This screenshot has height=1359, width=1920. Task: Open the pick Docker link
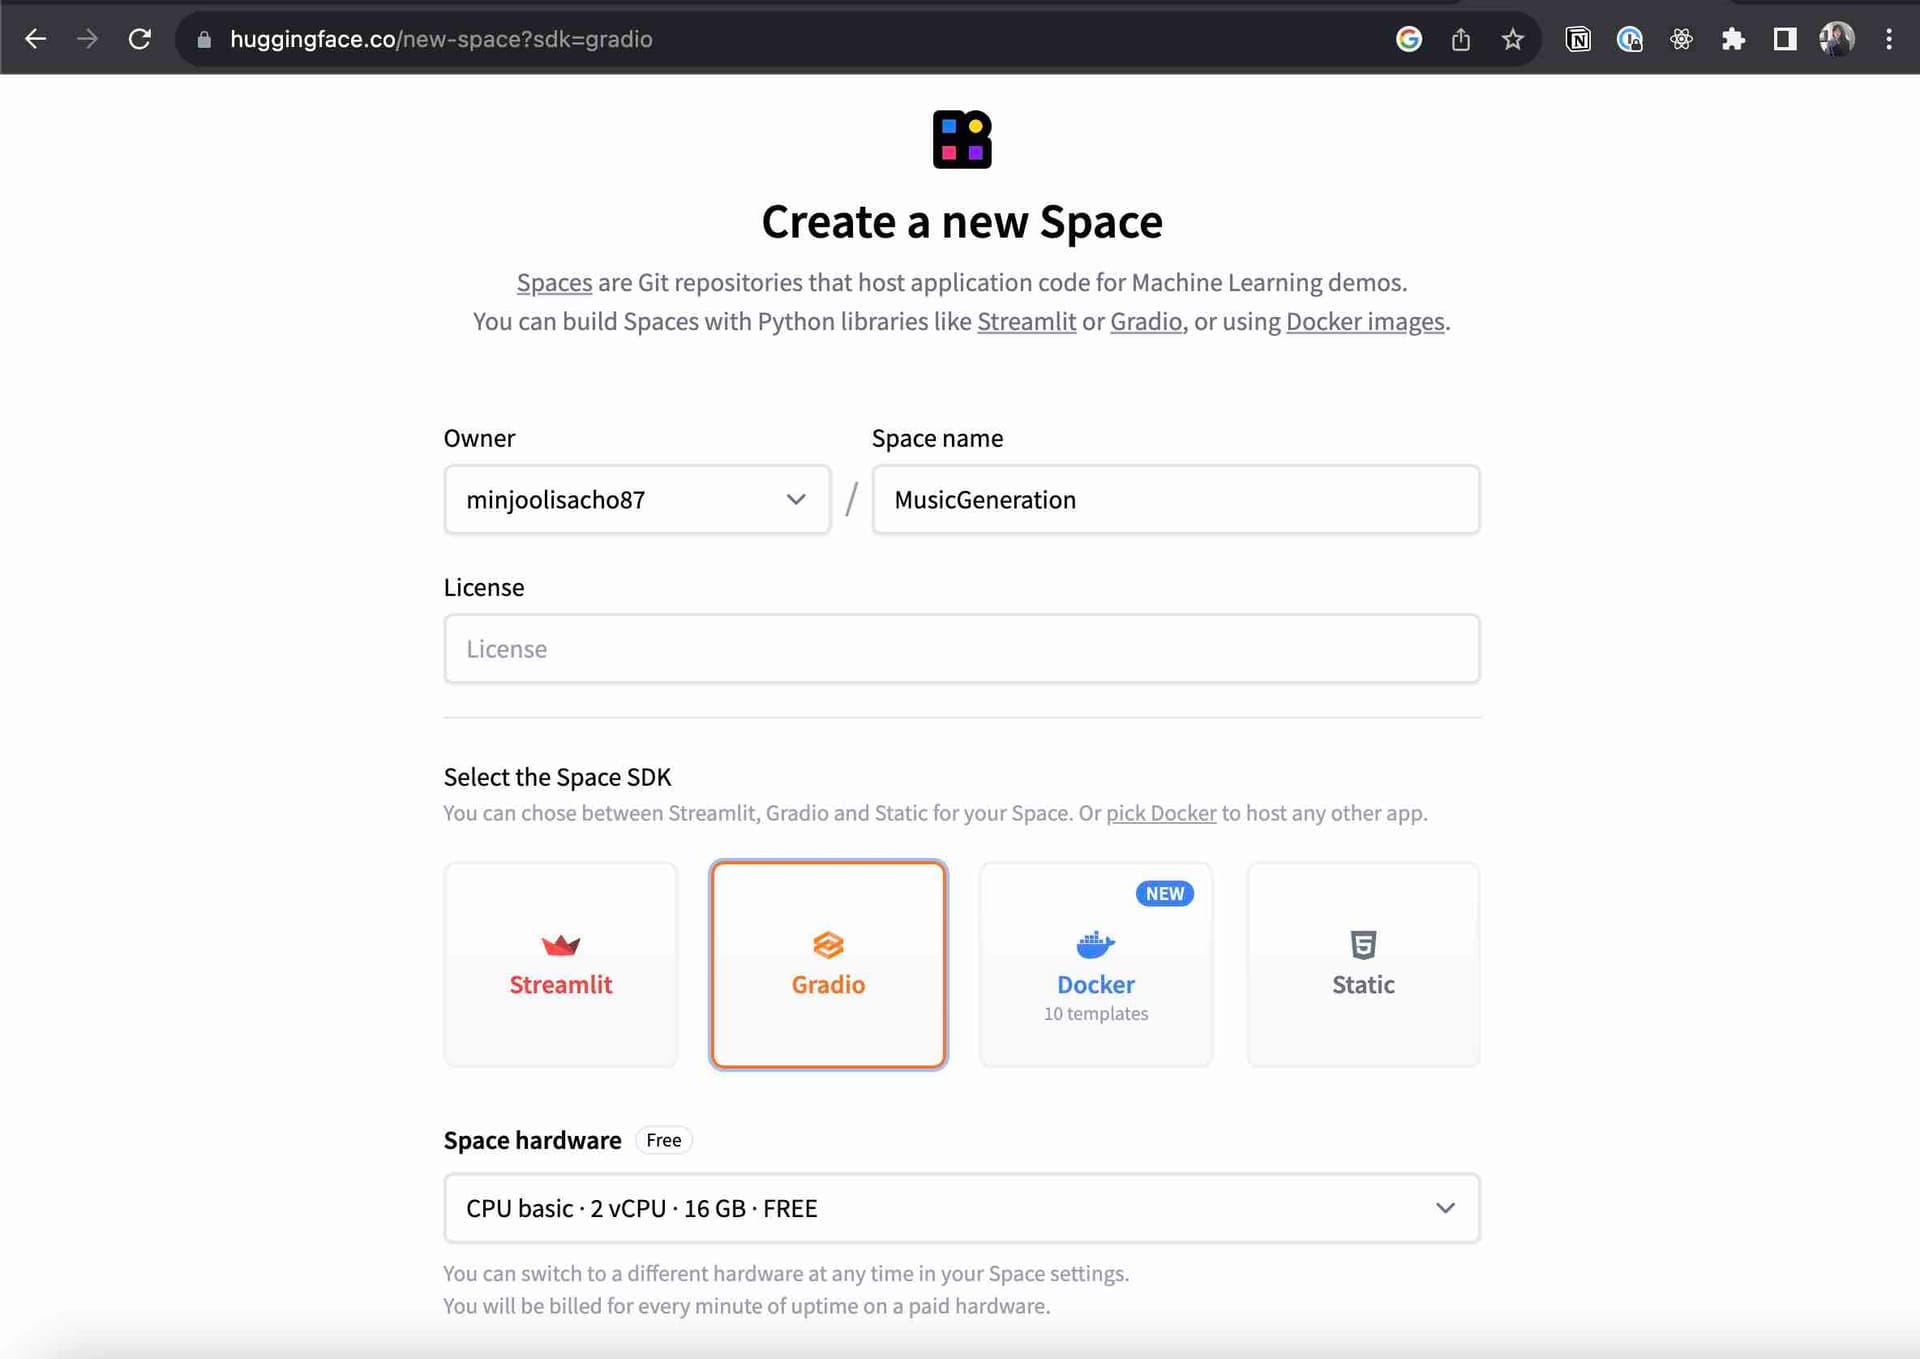[1160, 813]
